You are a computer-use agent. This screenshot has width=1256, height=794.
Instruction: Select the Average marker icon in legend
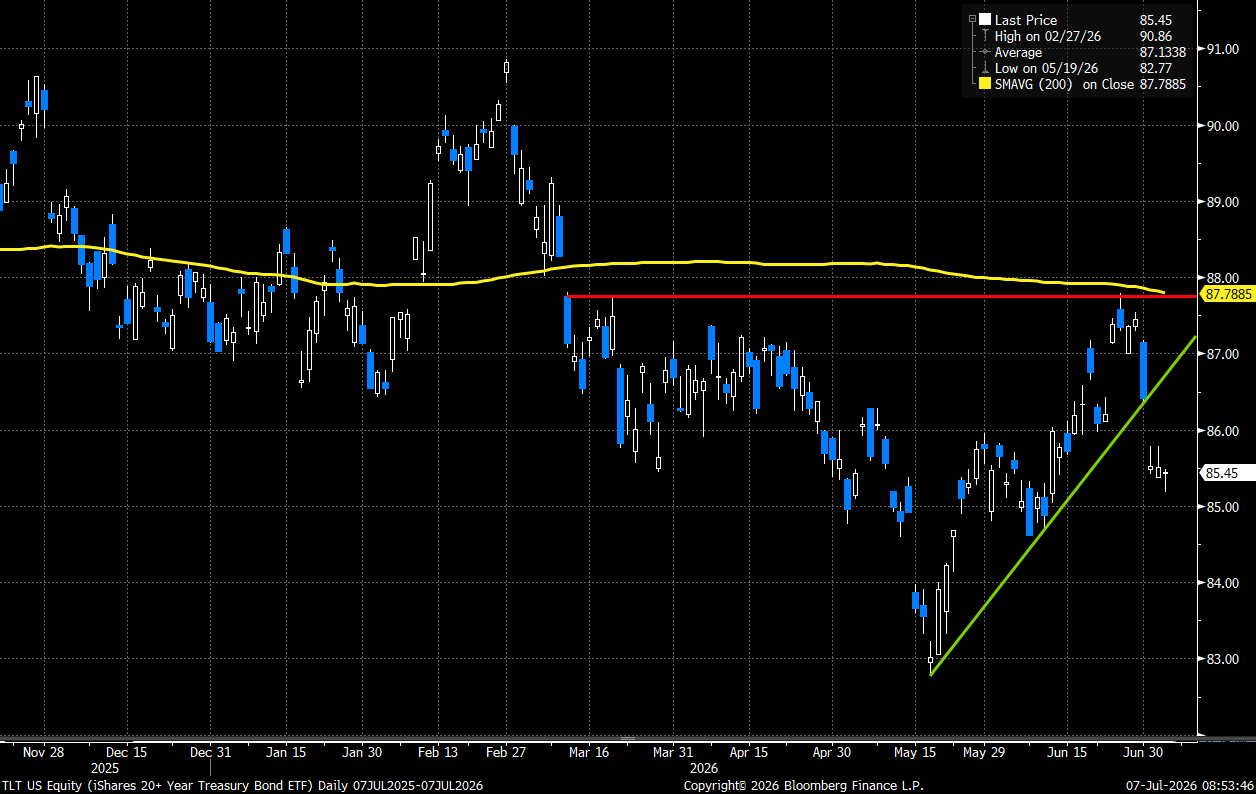tap(985, 52)
